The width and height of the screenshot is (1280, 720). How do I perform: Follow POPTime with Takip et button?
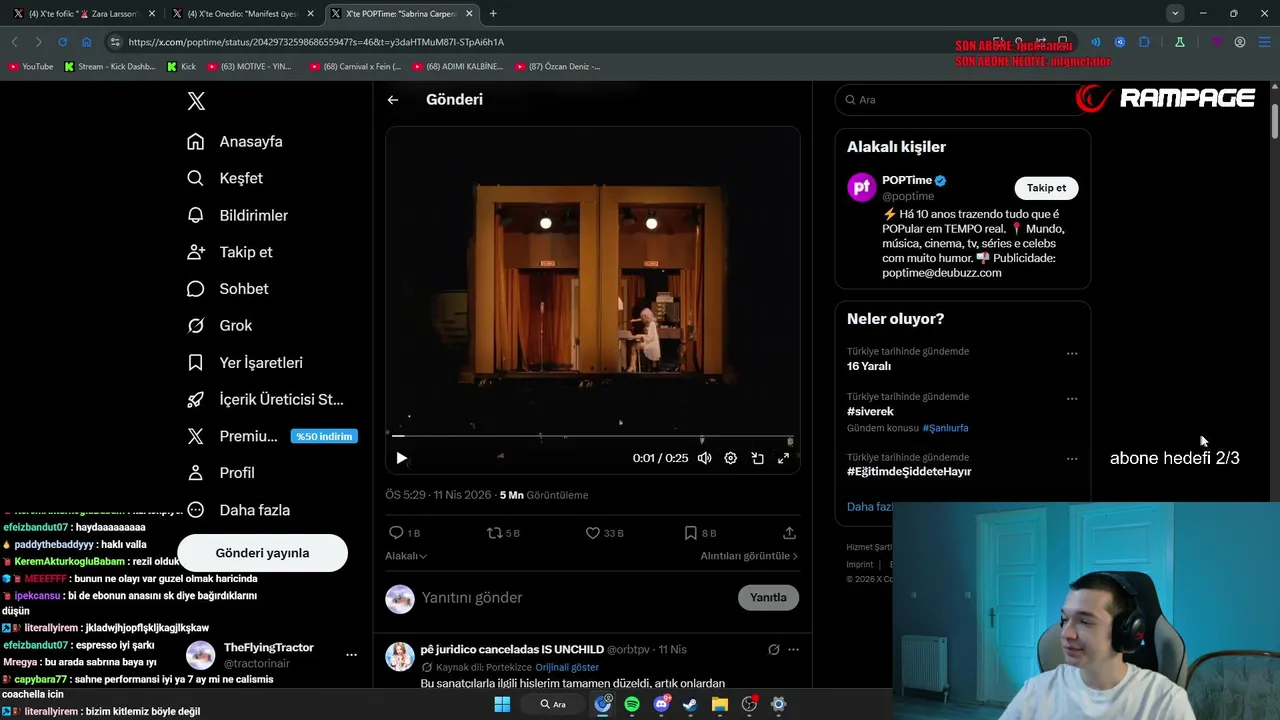[1046, 188]
